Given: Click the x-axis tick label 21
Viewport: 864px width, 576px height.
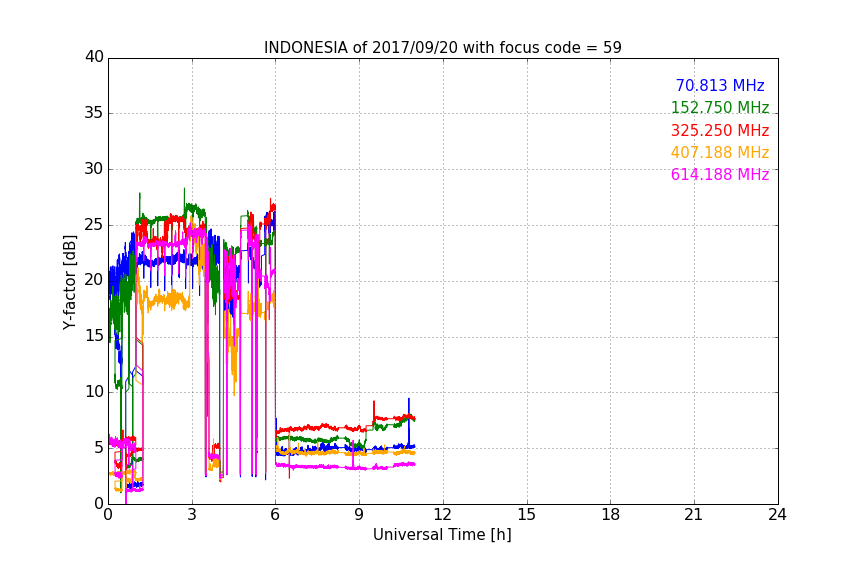Looking at the screenshot, I should [x=694, y=515].
